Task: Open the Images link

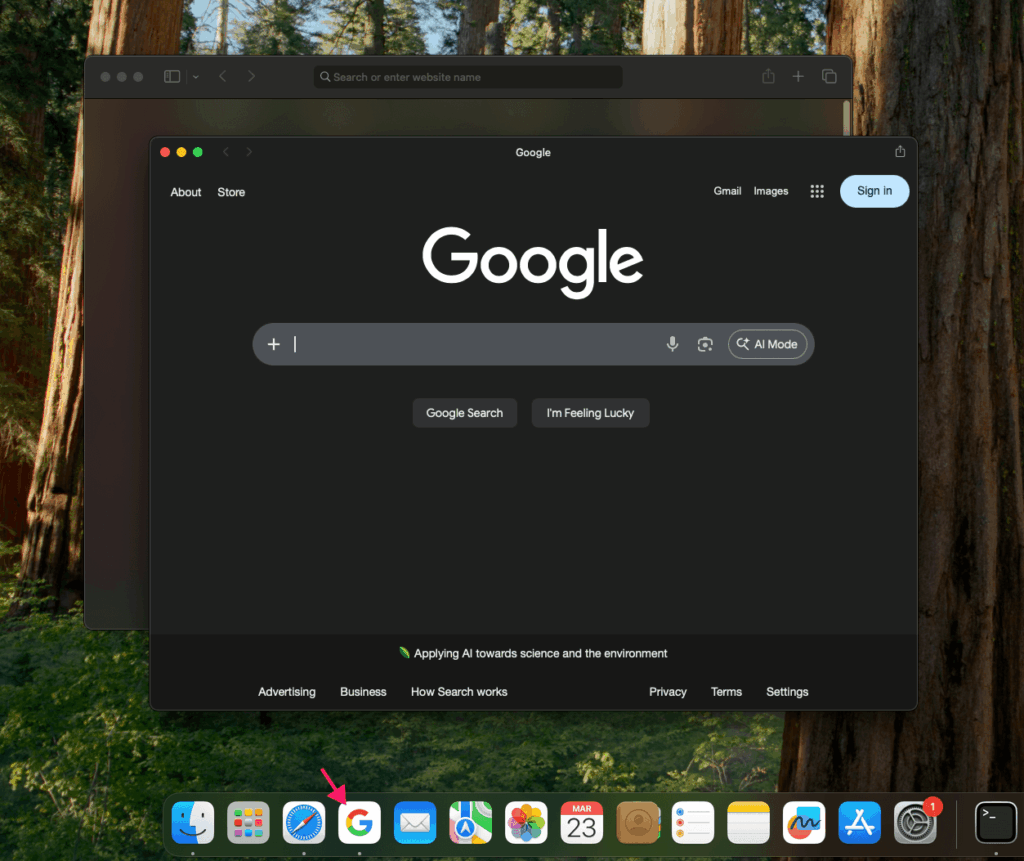Action: pos(771,191)
